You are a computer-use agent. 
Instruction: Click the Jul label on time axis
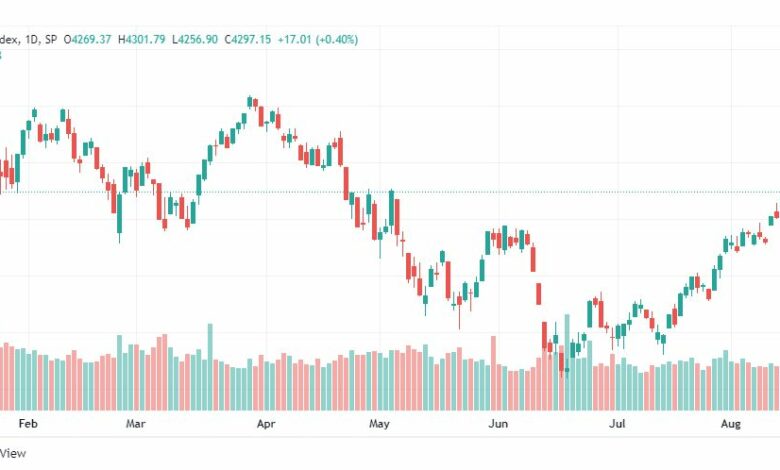pos(617,424)
